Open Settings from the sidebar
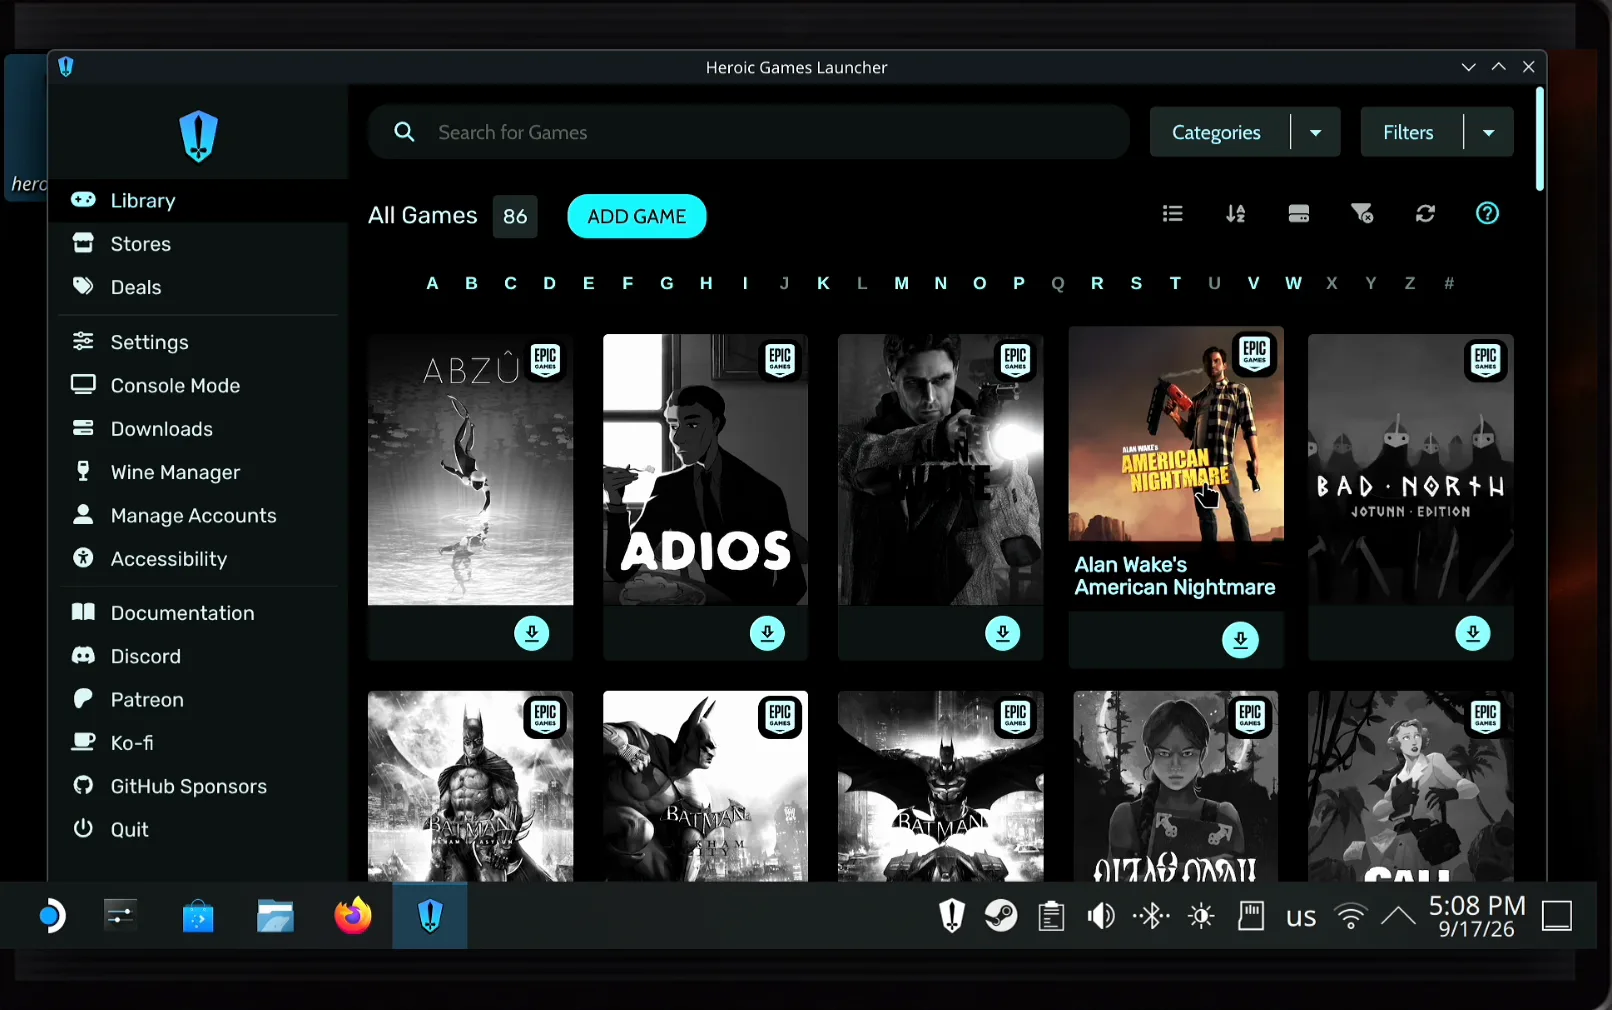Image resolution: width=1612 pixels, height=1010 pixels. 198,342
